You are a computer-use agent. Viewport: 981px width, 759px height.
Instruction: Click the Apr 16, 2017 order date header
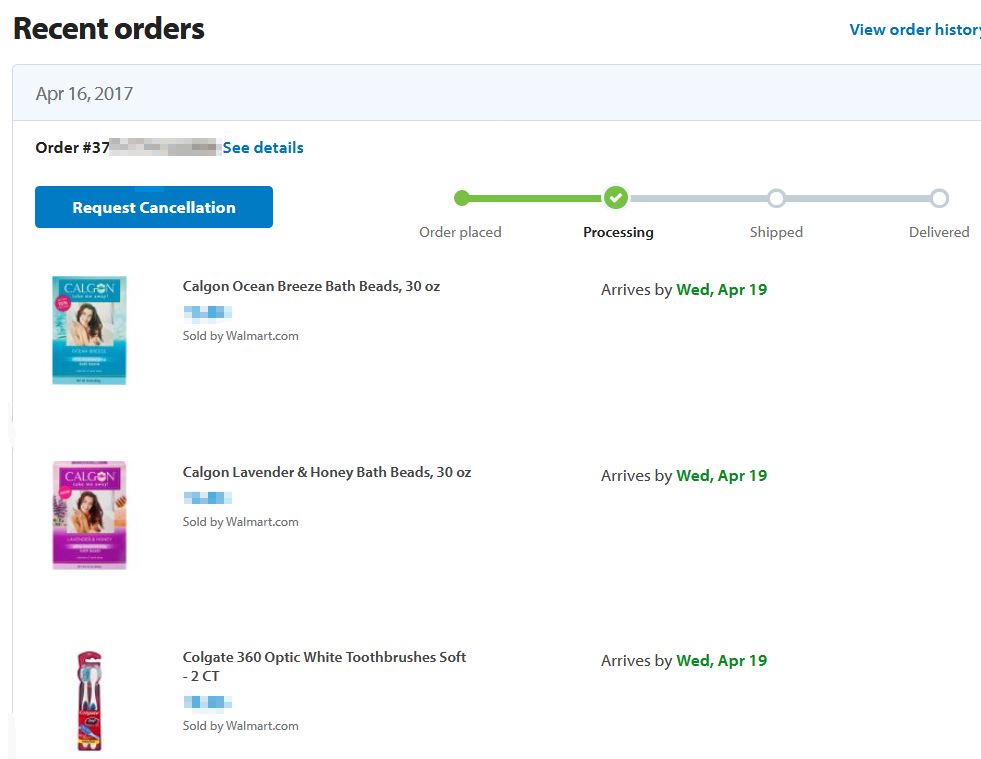(x=84, y=94)
